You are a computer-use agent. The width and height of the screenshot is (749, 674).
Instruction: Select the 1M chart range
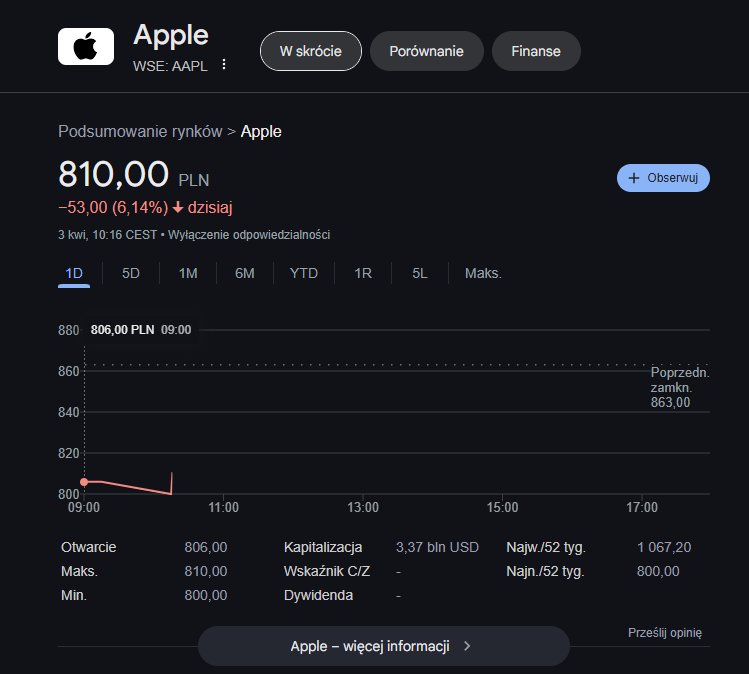(188, 273)
